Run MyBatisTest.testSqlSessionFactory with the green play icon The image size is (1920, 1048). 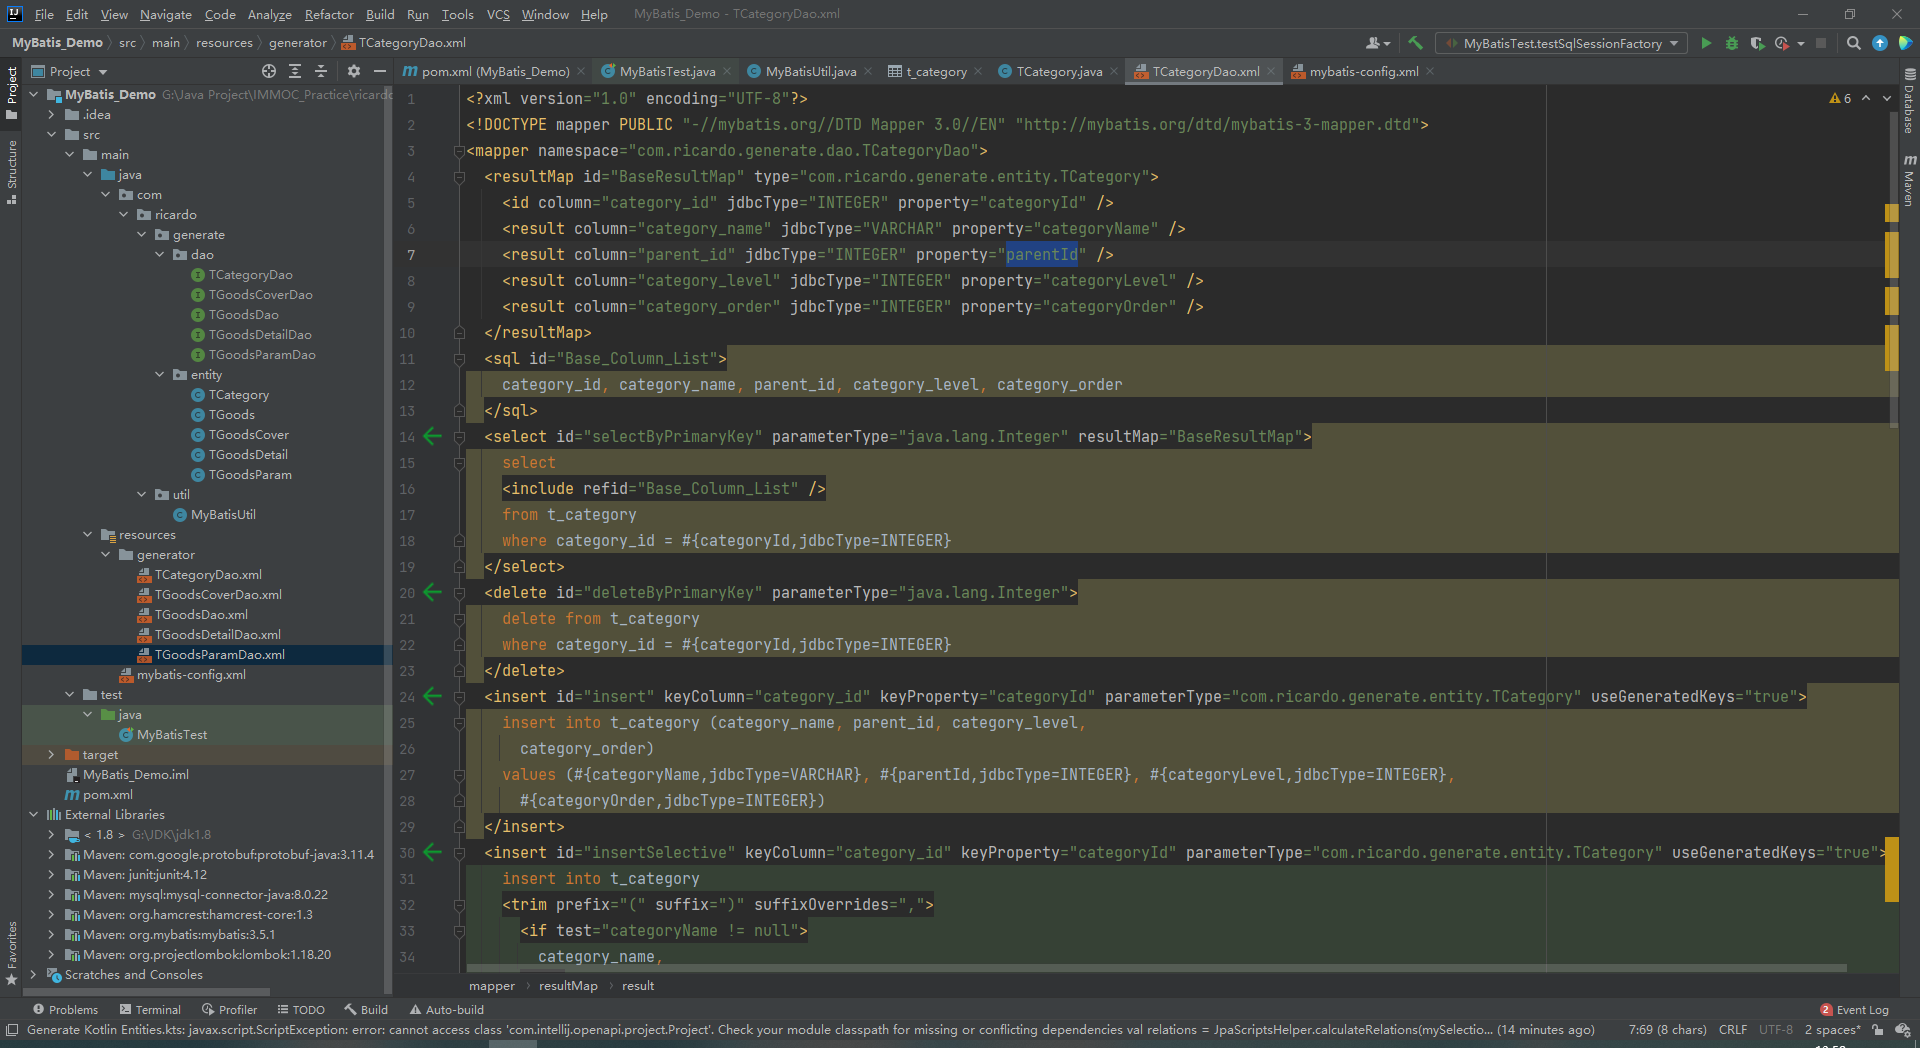[x=1706, y=43]
